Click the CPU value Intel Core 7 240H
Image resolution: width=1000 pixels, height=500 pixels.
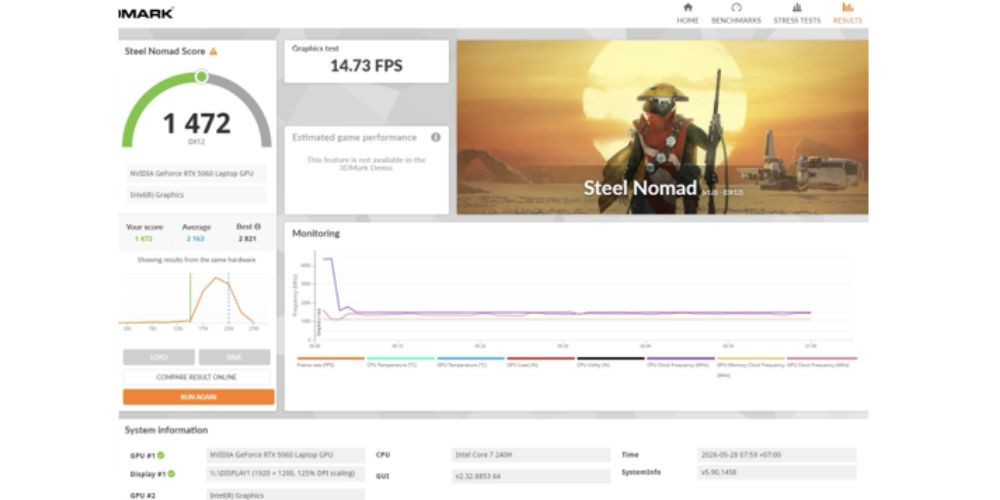pos(531,455)
